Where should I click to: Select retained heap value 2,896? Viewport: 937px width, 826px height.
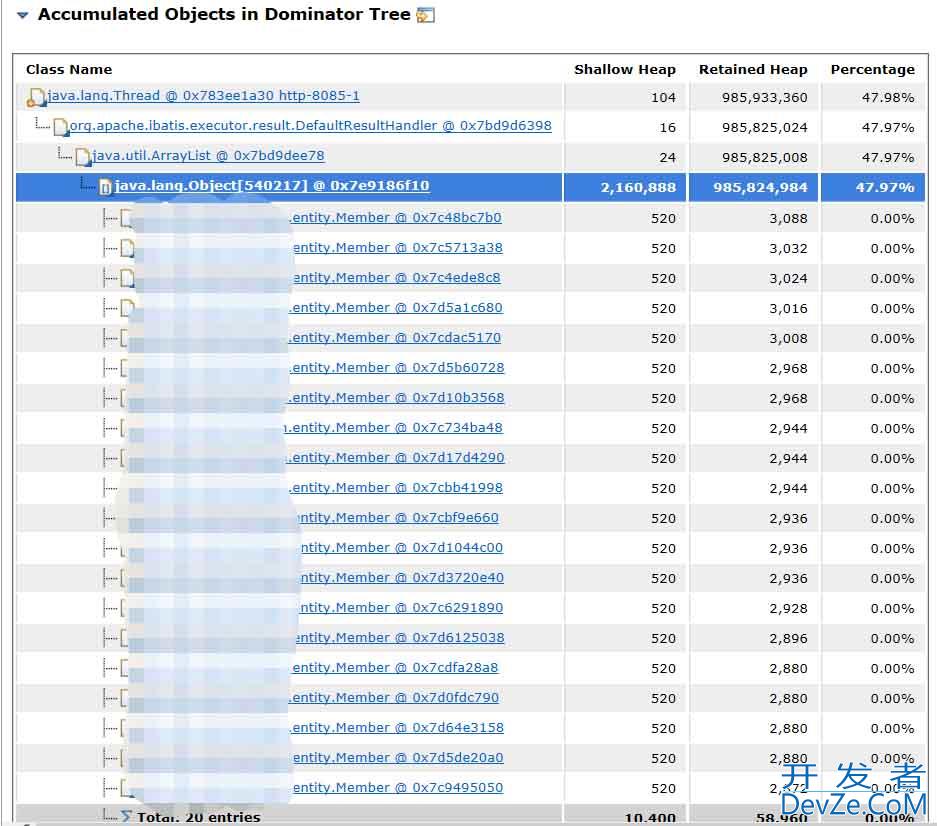pyautogui.click(x=788, y=638)
